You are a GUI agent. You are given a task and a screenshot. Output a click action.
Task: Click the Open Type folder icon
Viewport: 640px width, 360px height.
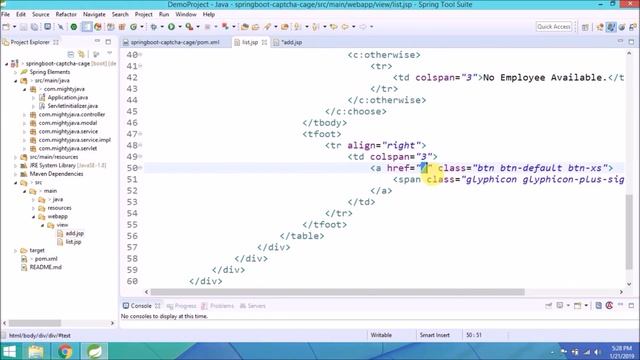point(245,27)
